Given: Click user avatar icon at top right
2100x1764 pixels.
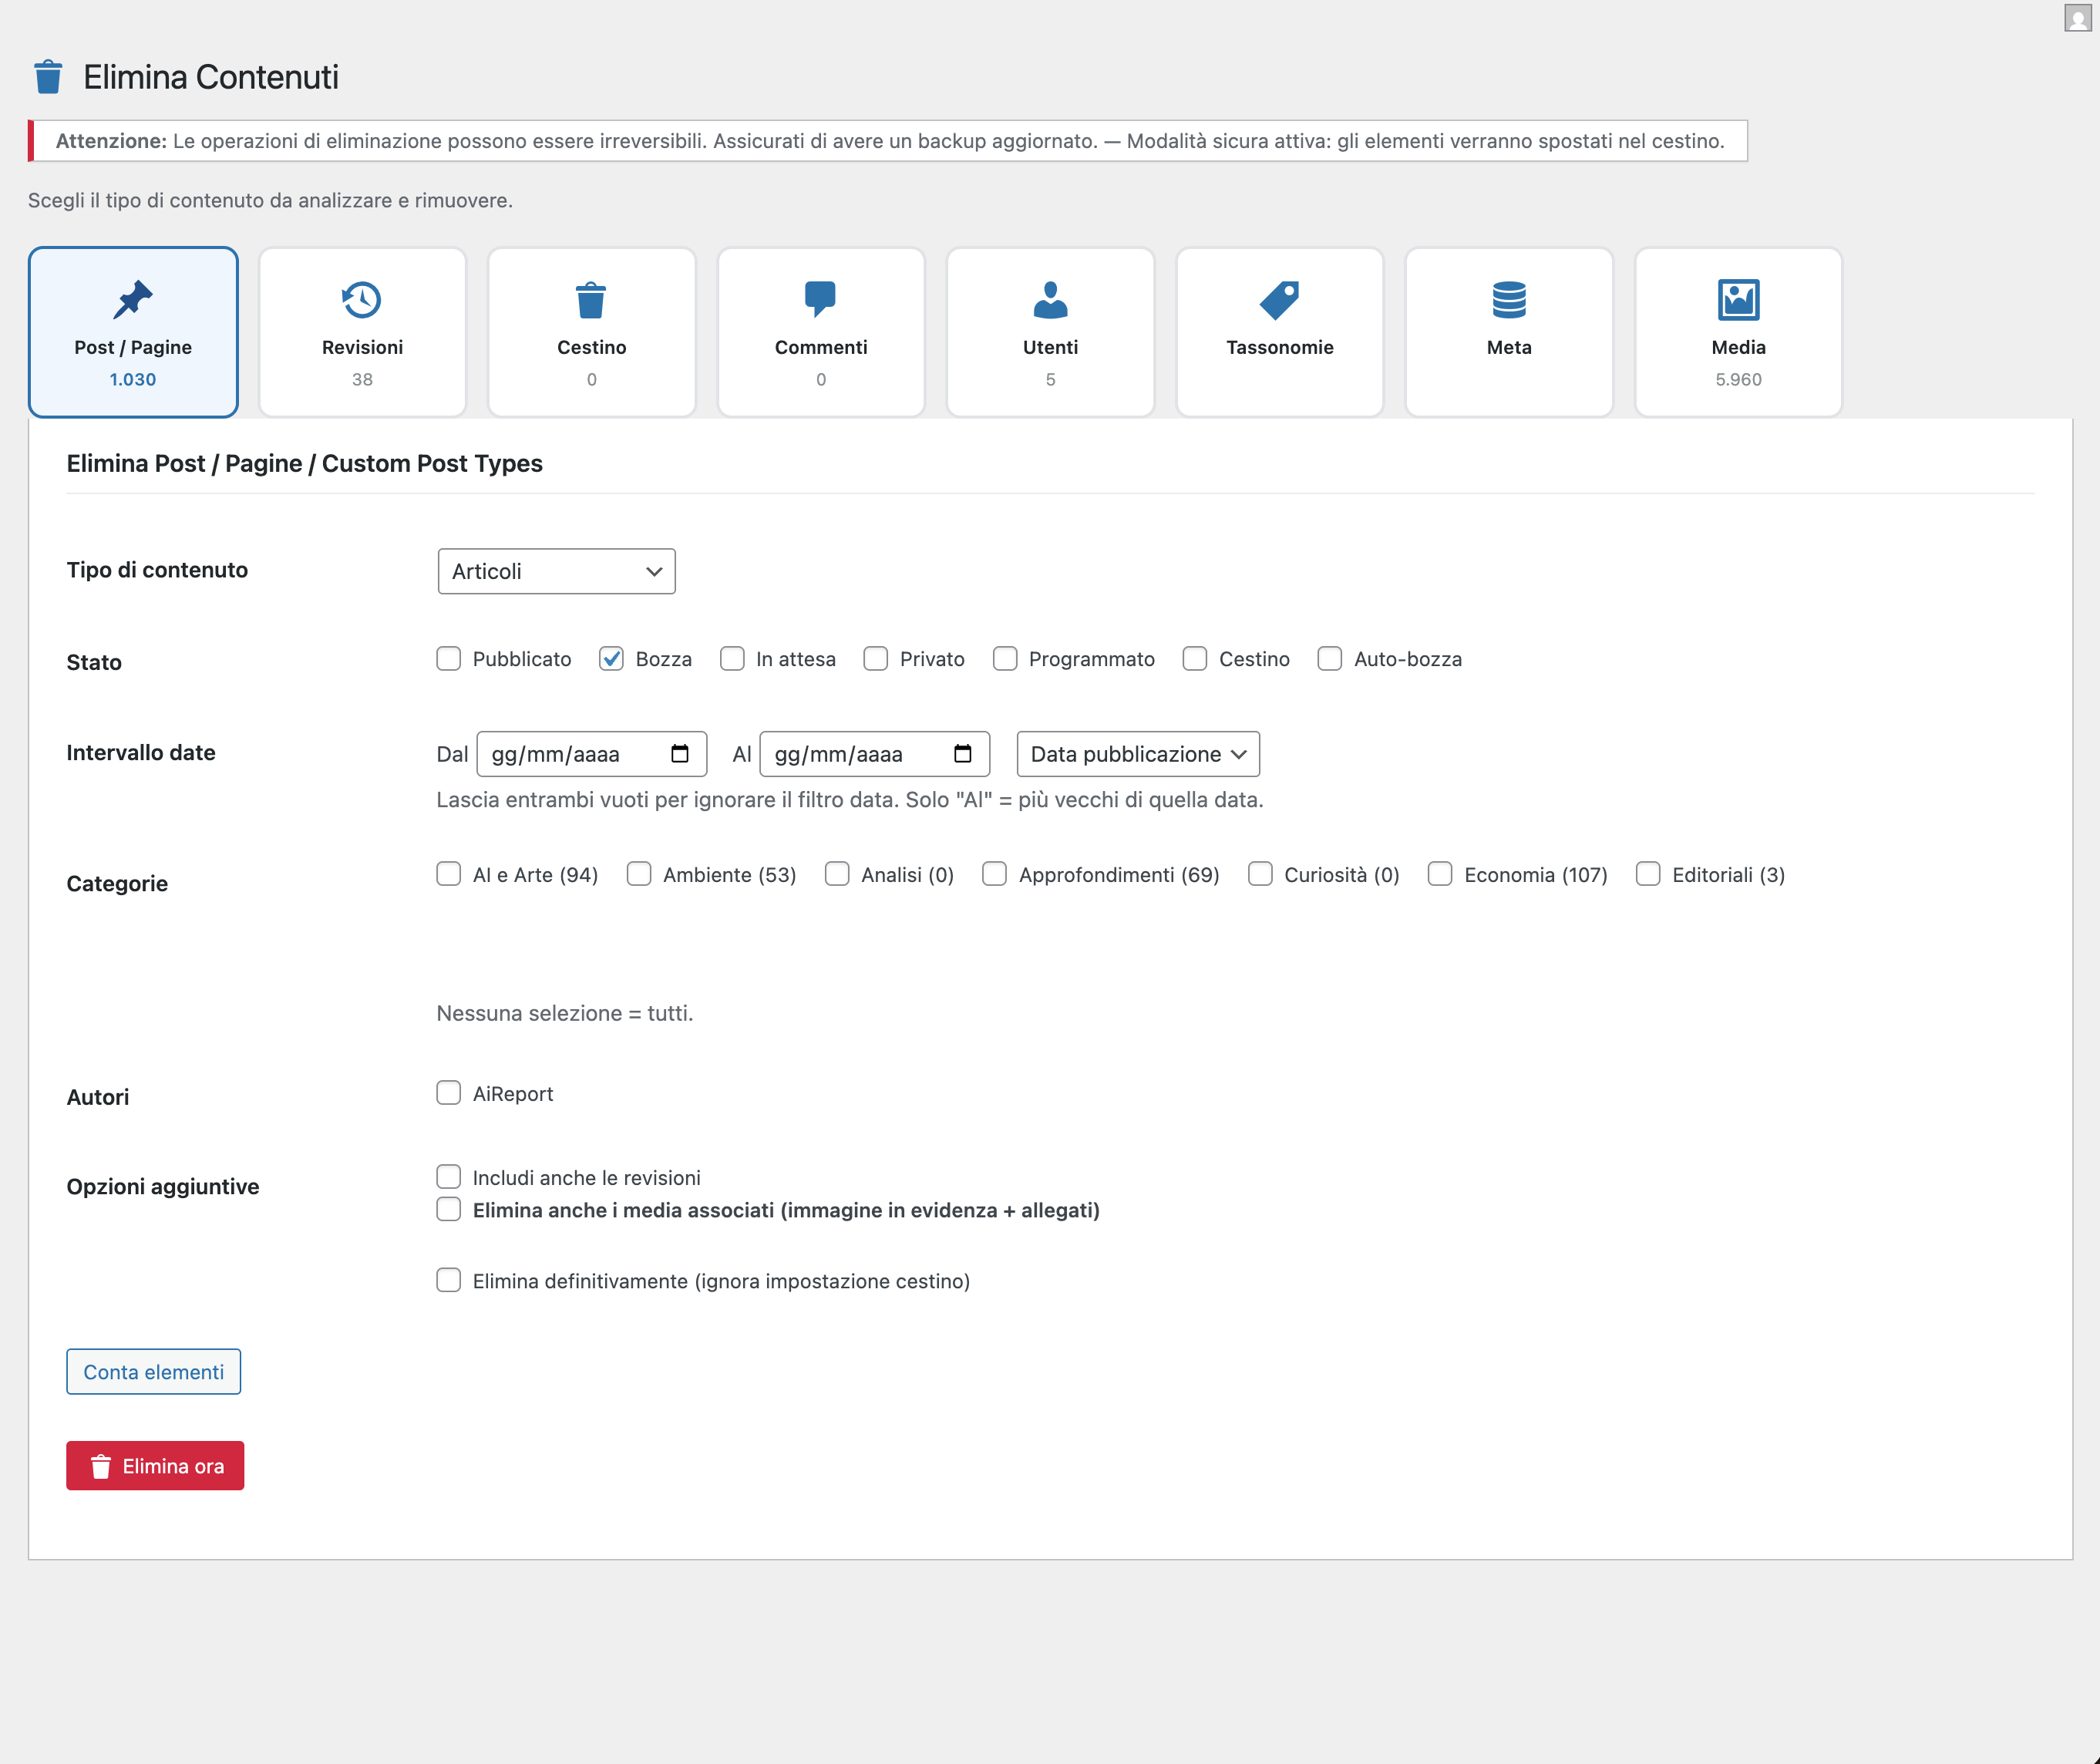Looking at the screenshot, I should [2077, 18].
